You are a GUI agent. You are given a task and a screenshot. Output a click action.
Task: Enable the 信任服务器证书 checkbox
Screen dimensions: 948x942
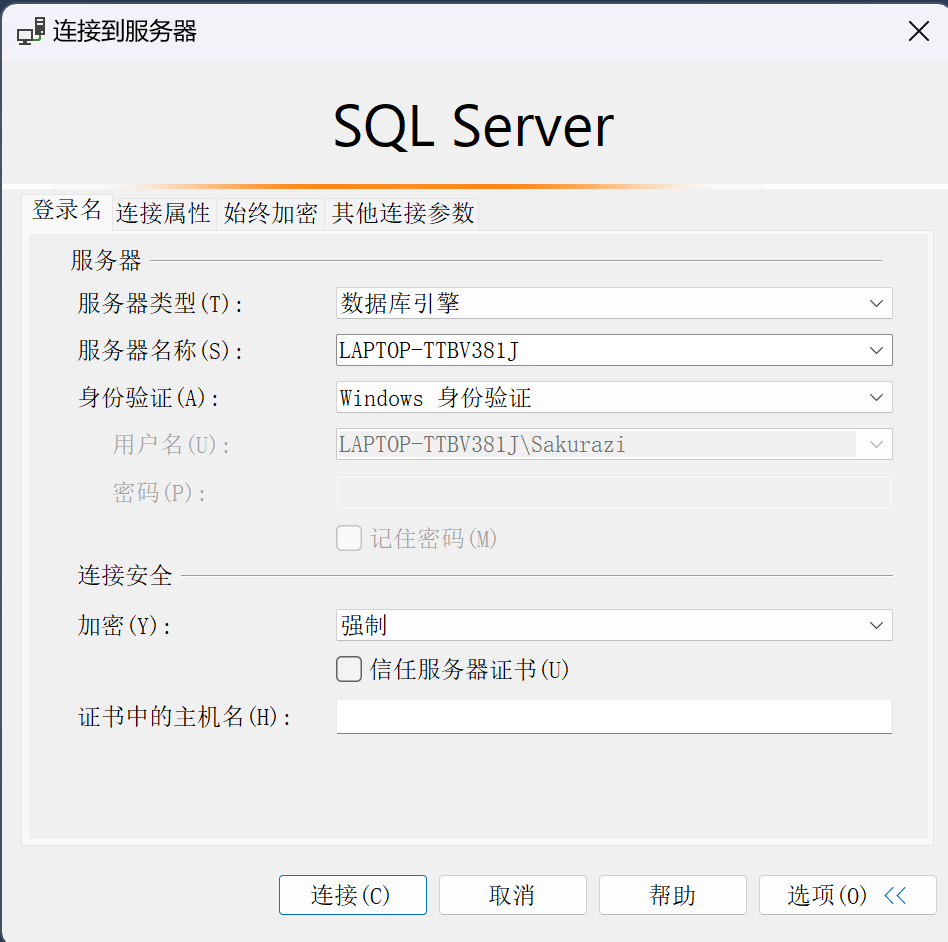(x=349, y=668)
